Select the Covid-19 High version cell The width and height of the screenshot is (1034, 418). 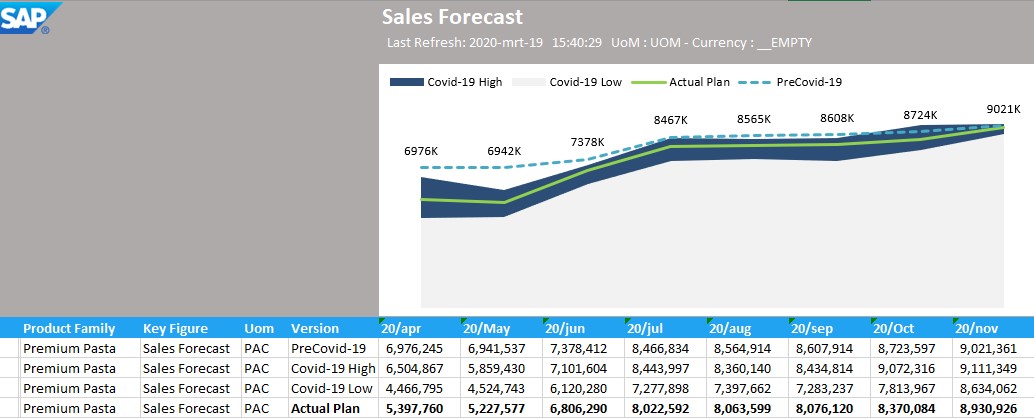click(333, 368)
